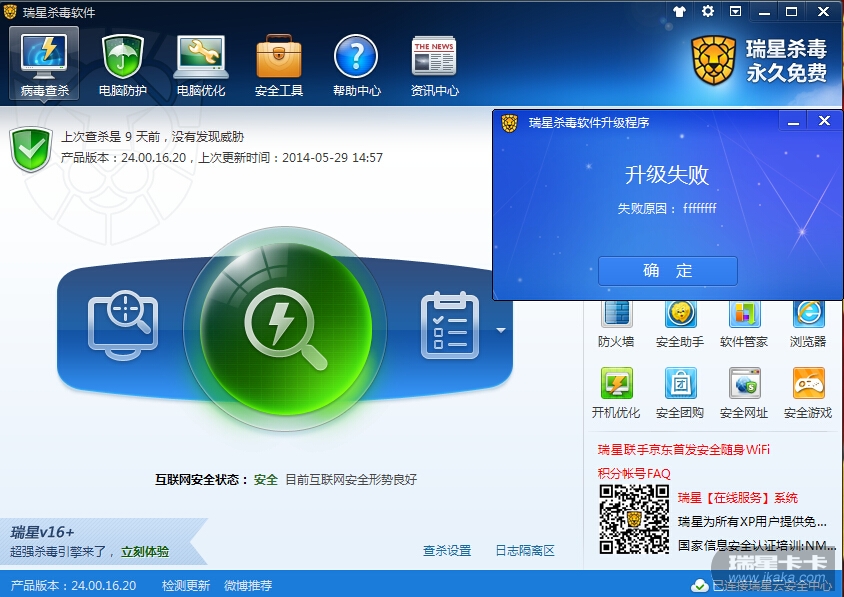
Task: Click 产品版本：24.00.16.20 in status bar
Action: [73, 585]
